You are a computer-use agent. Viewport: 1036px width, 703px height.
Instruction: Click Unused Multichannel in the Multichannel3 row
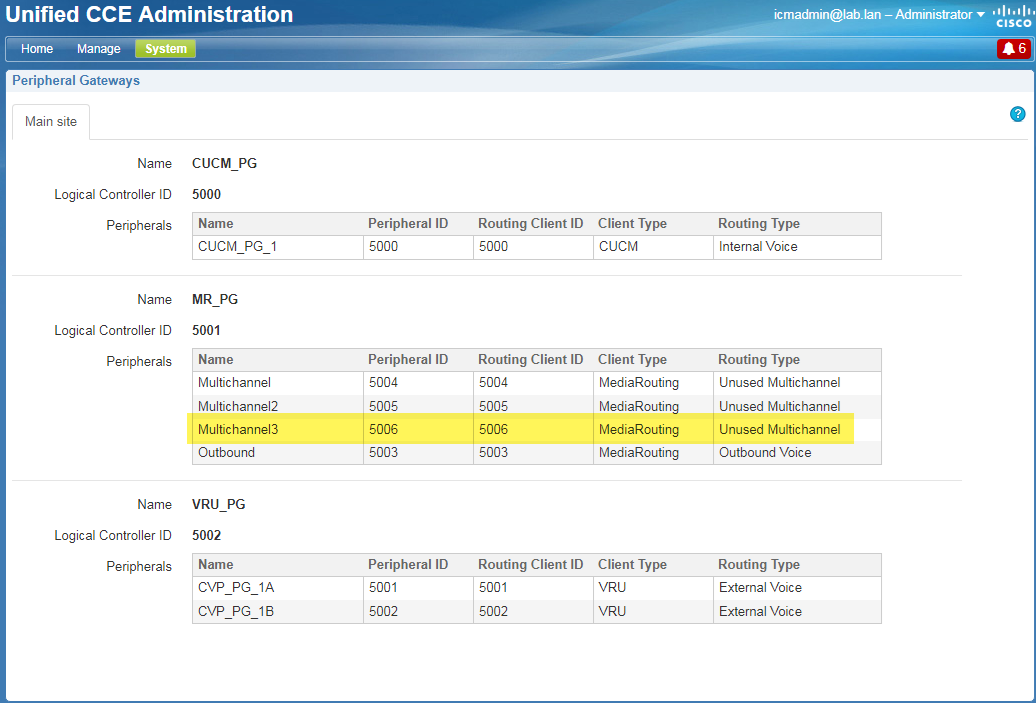[797, 429]
